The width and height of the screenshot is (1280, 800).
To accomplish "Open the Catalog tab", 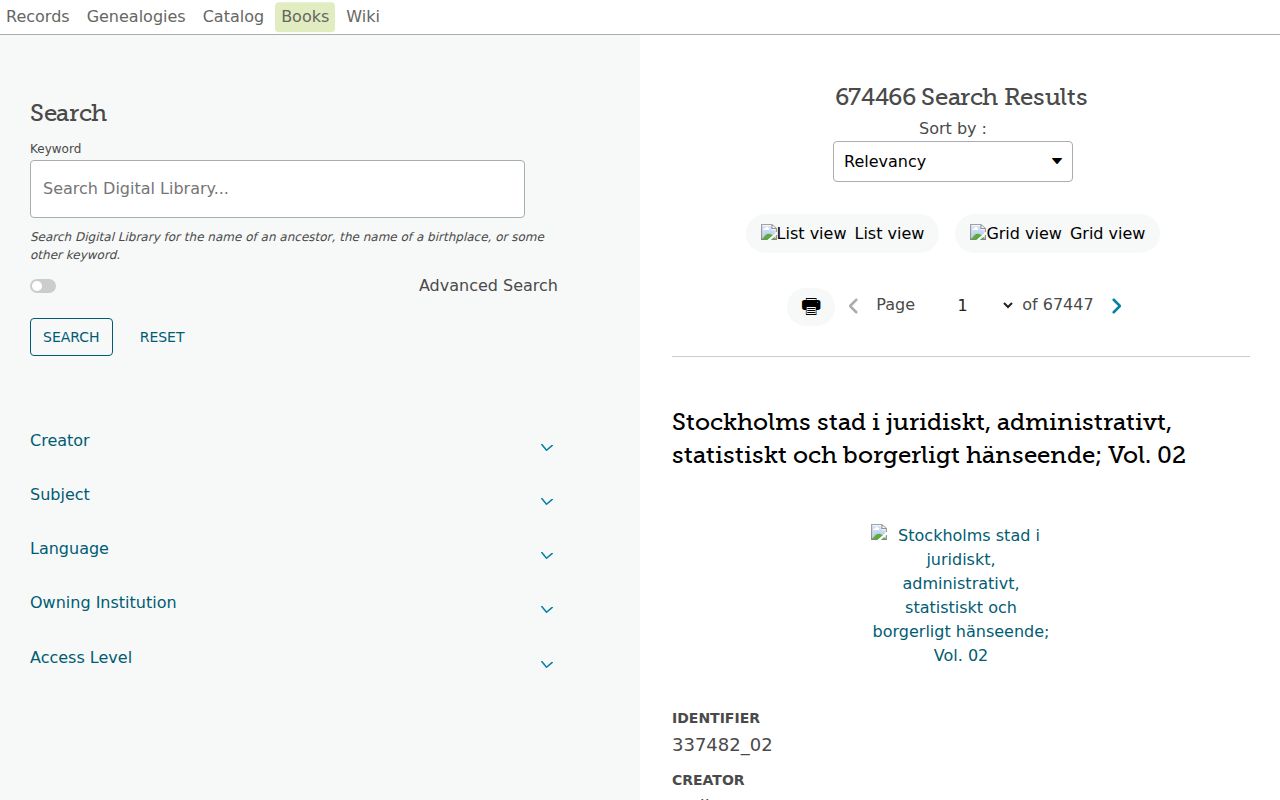I will [x=233, y=17].
